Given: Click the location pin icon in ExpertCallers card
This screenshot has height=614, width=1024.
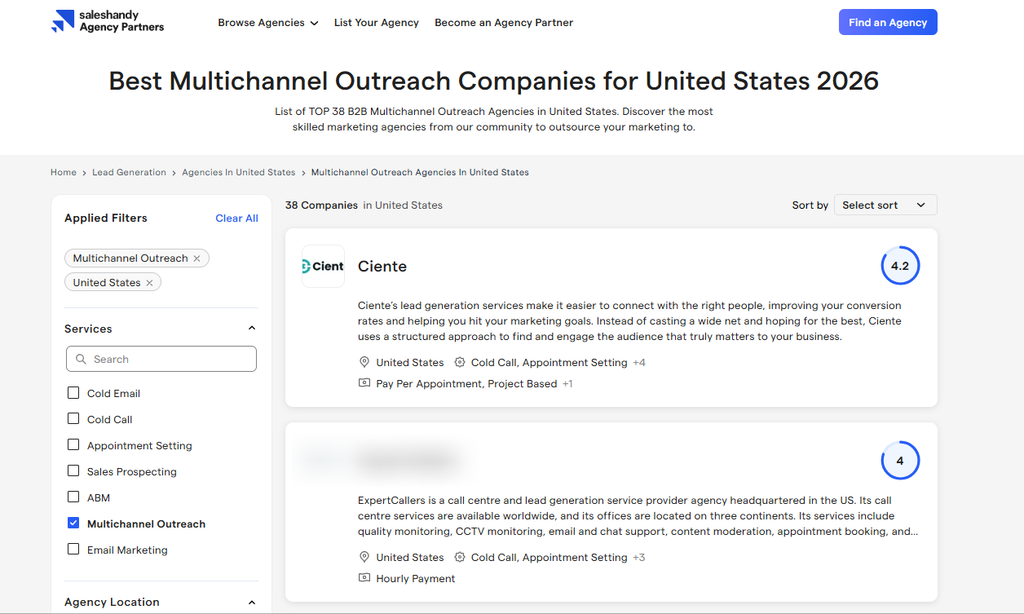Looking at the screenshot, I should (364, 557).
